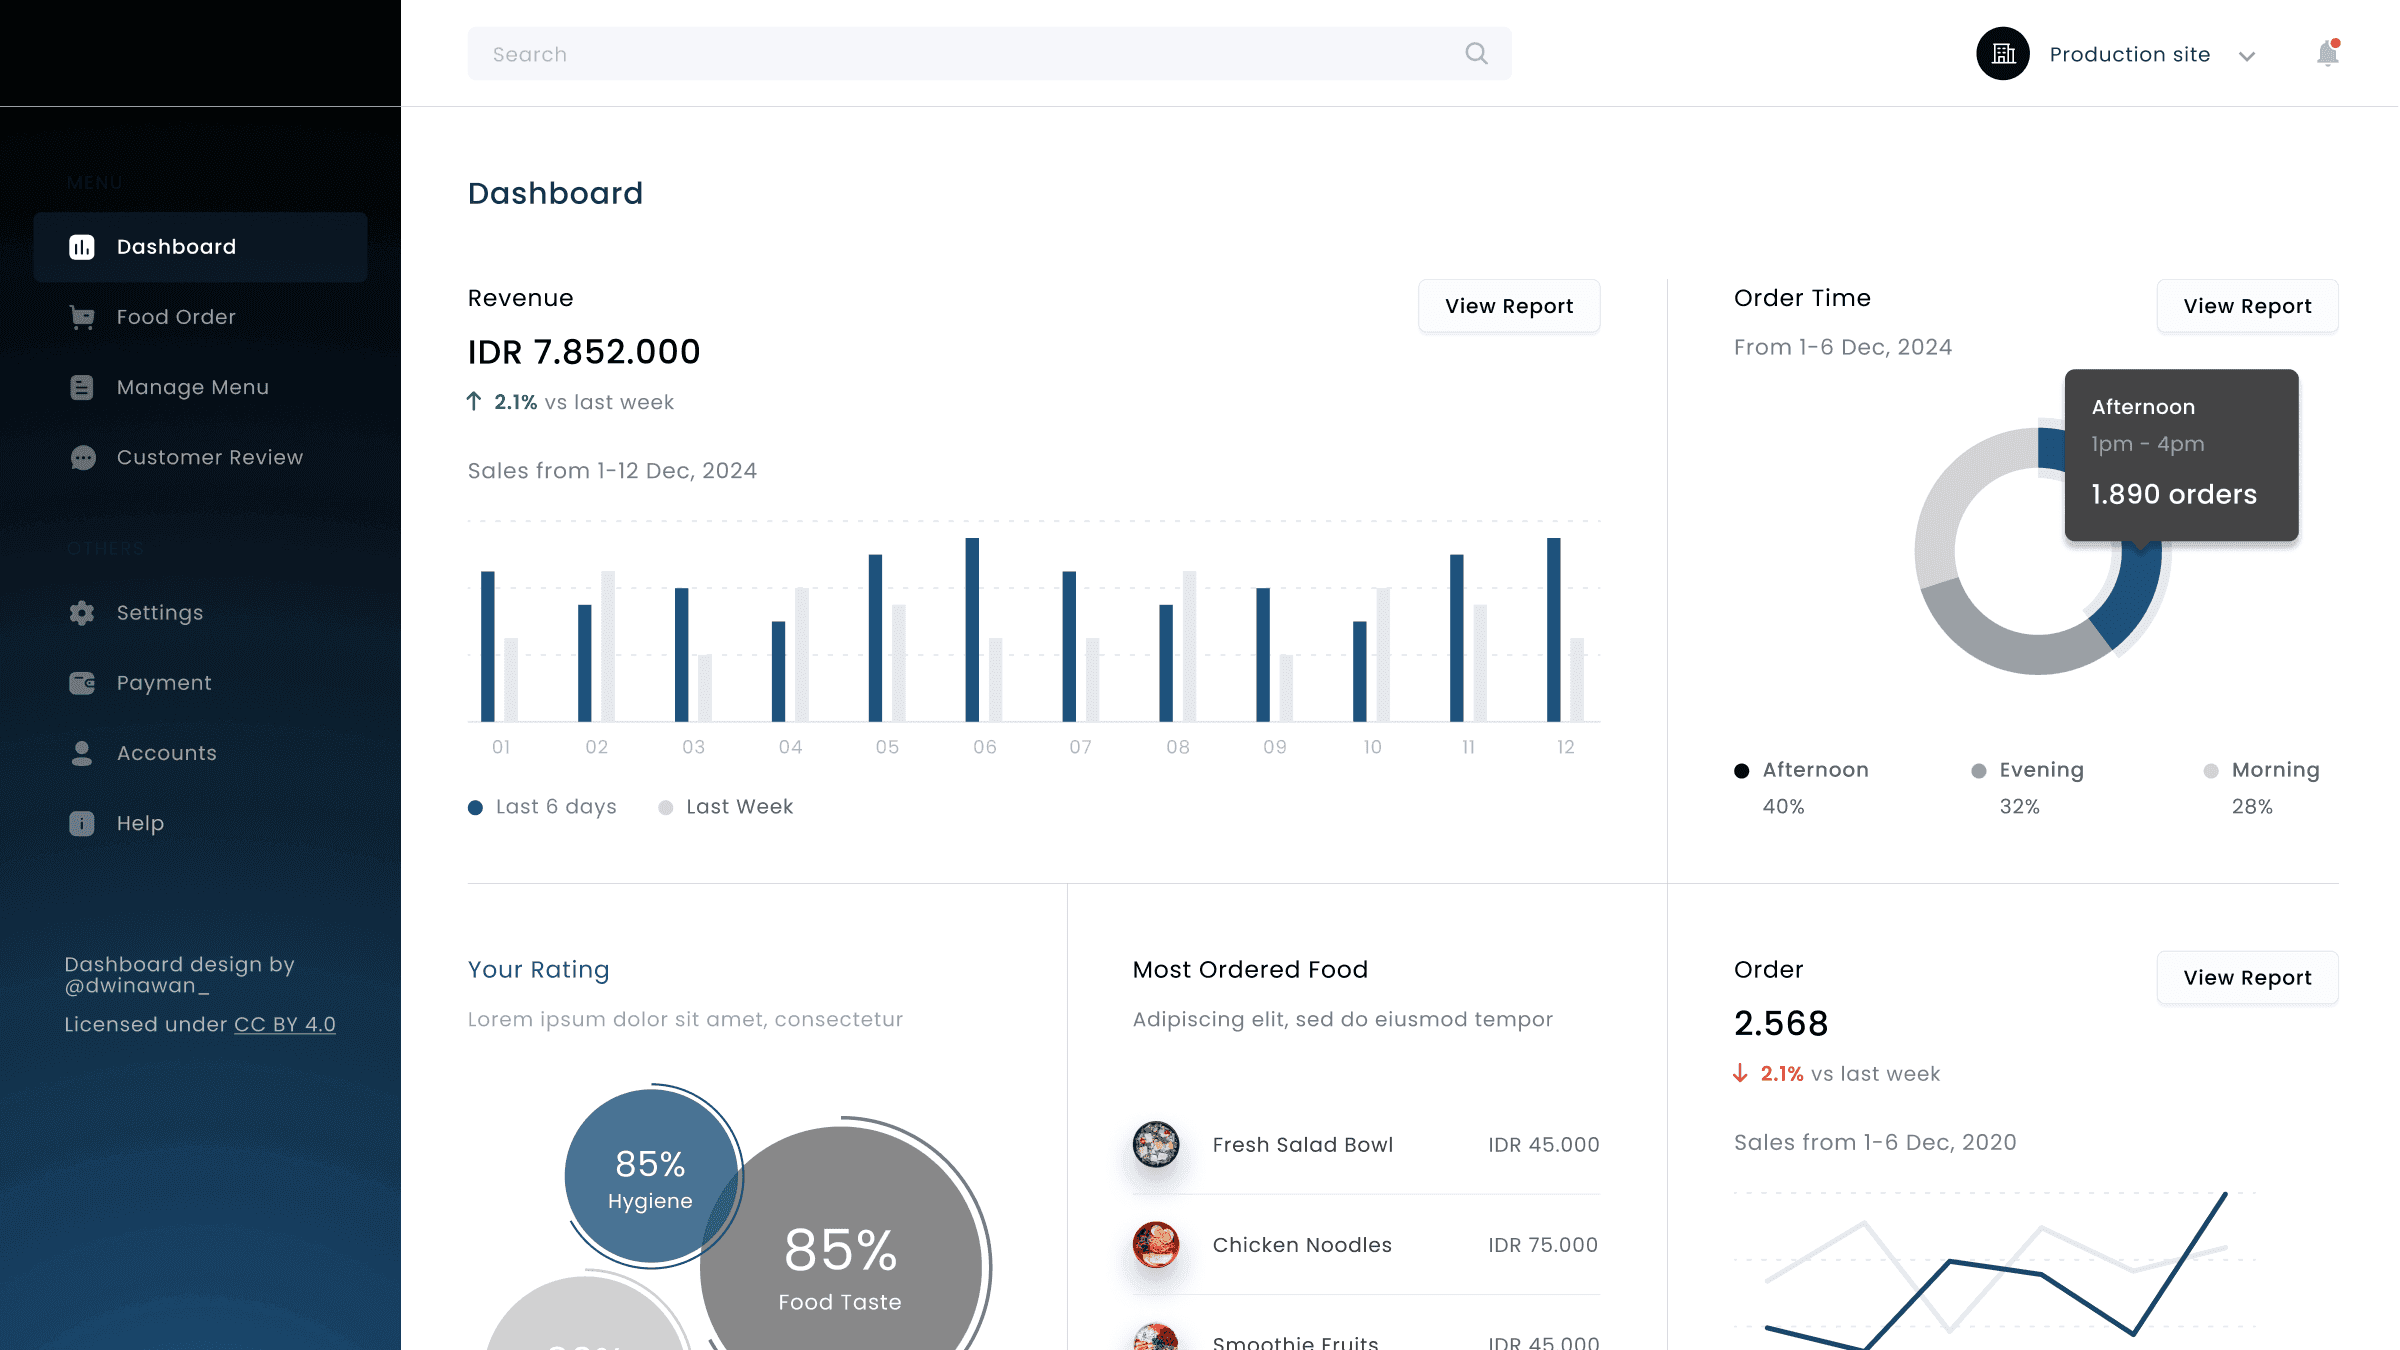
Task: Open View Report in Order section
Action: 2247,978
